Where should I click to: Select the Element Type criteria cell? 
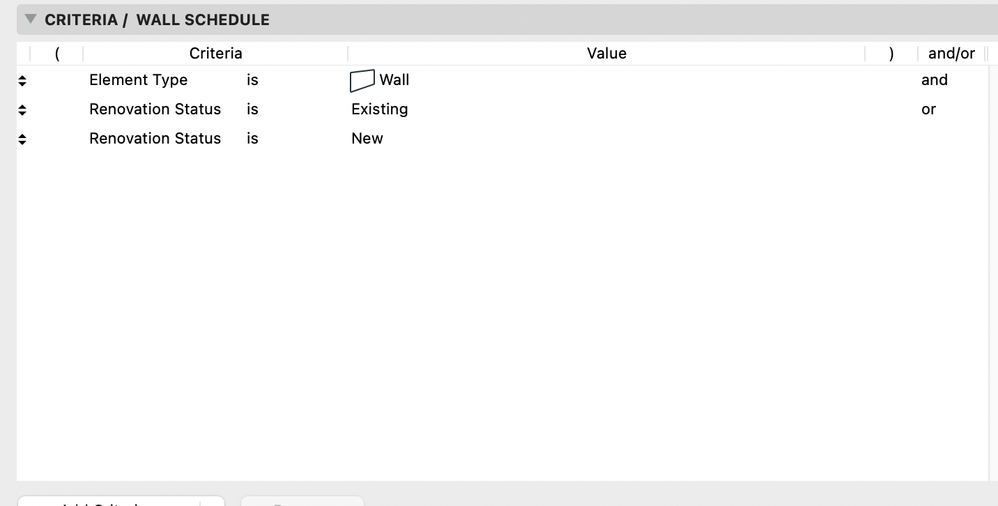pyautogui.click(x=138, y=80)
